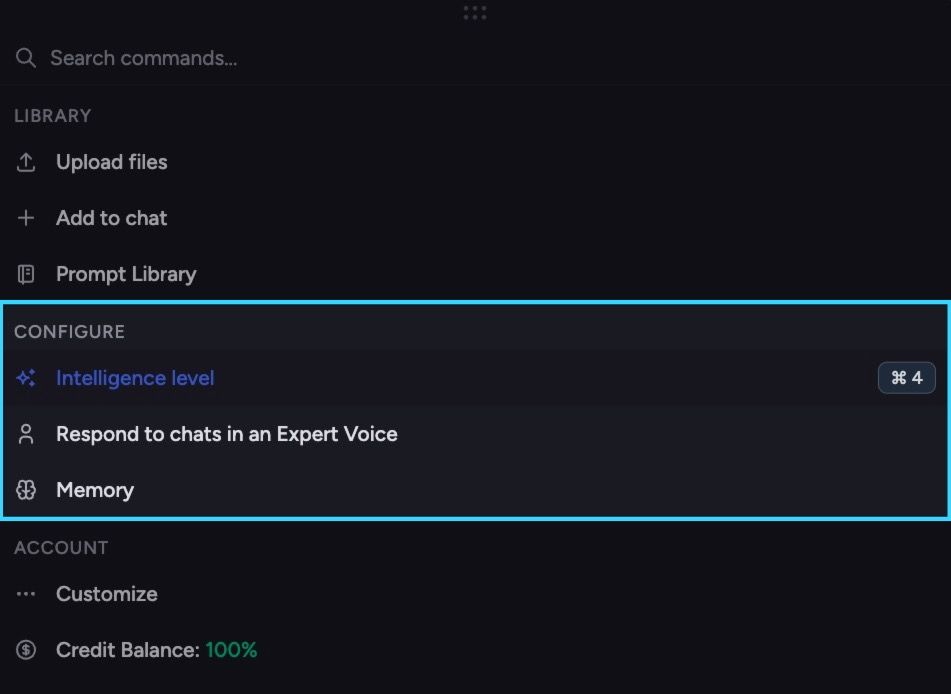Screen dimensions: 951x694
Task: Open the Customize account option
Action: [x=476, y=594]
